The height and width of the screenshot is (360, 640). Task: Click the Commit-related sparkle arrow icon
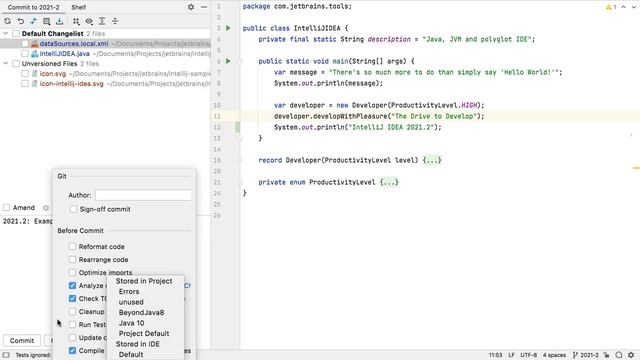click(33, 21)
